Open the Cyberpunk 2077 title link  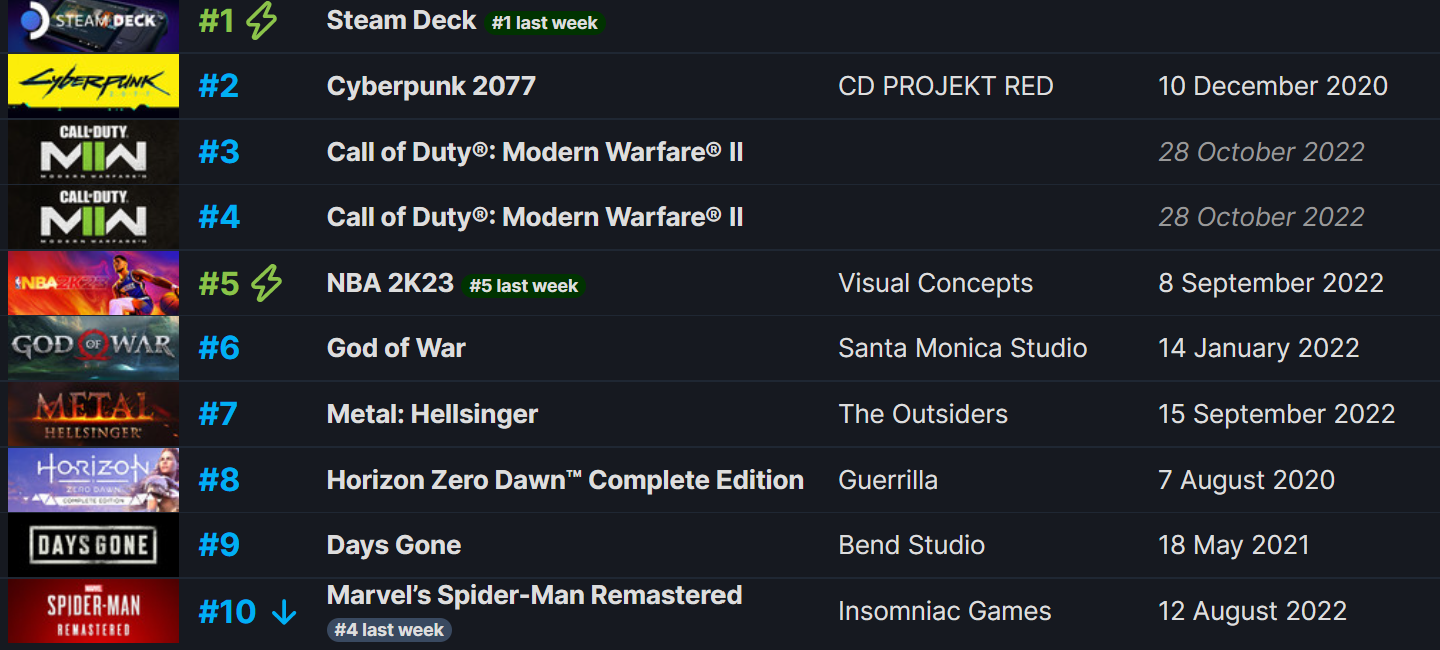pos(431,86)
